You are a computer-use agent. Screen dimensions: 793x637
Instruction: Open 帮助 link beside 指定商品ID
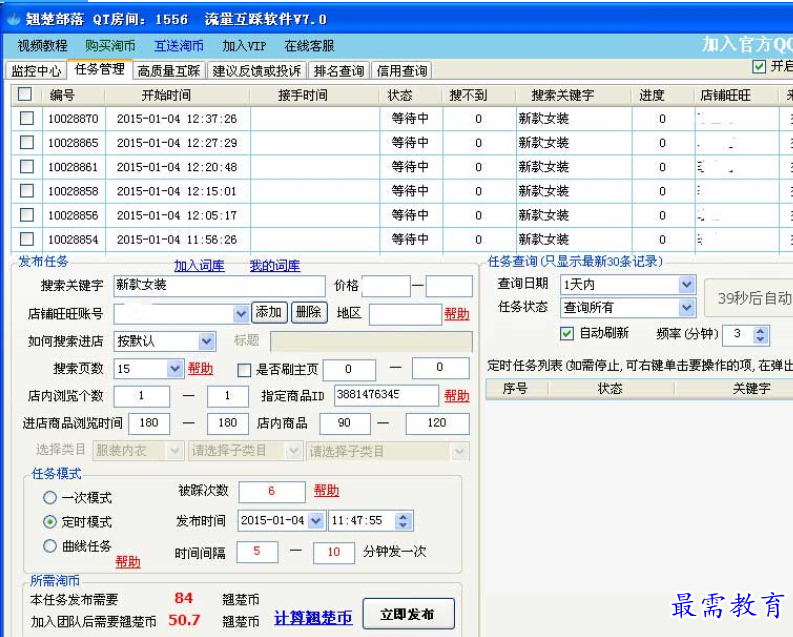(457, 396)
